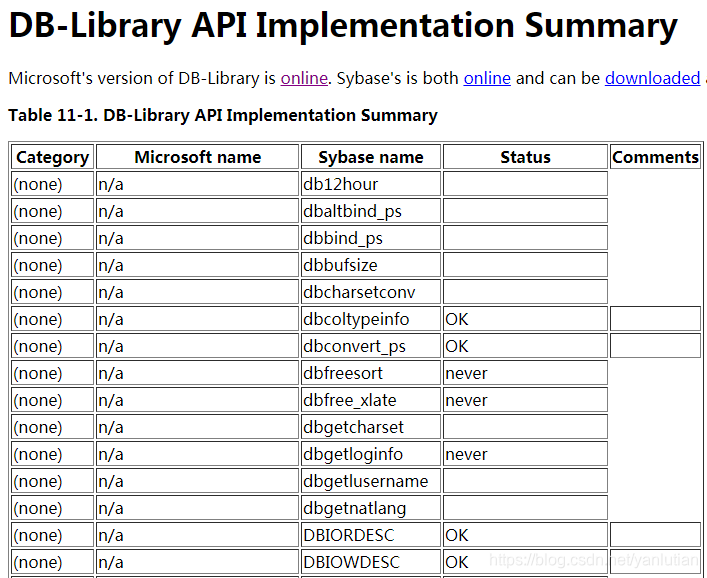Select the "dbgetcharset" cell
Screen dimensions: 707x578
(371, 427)
